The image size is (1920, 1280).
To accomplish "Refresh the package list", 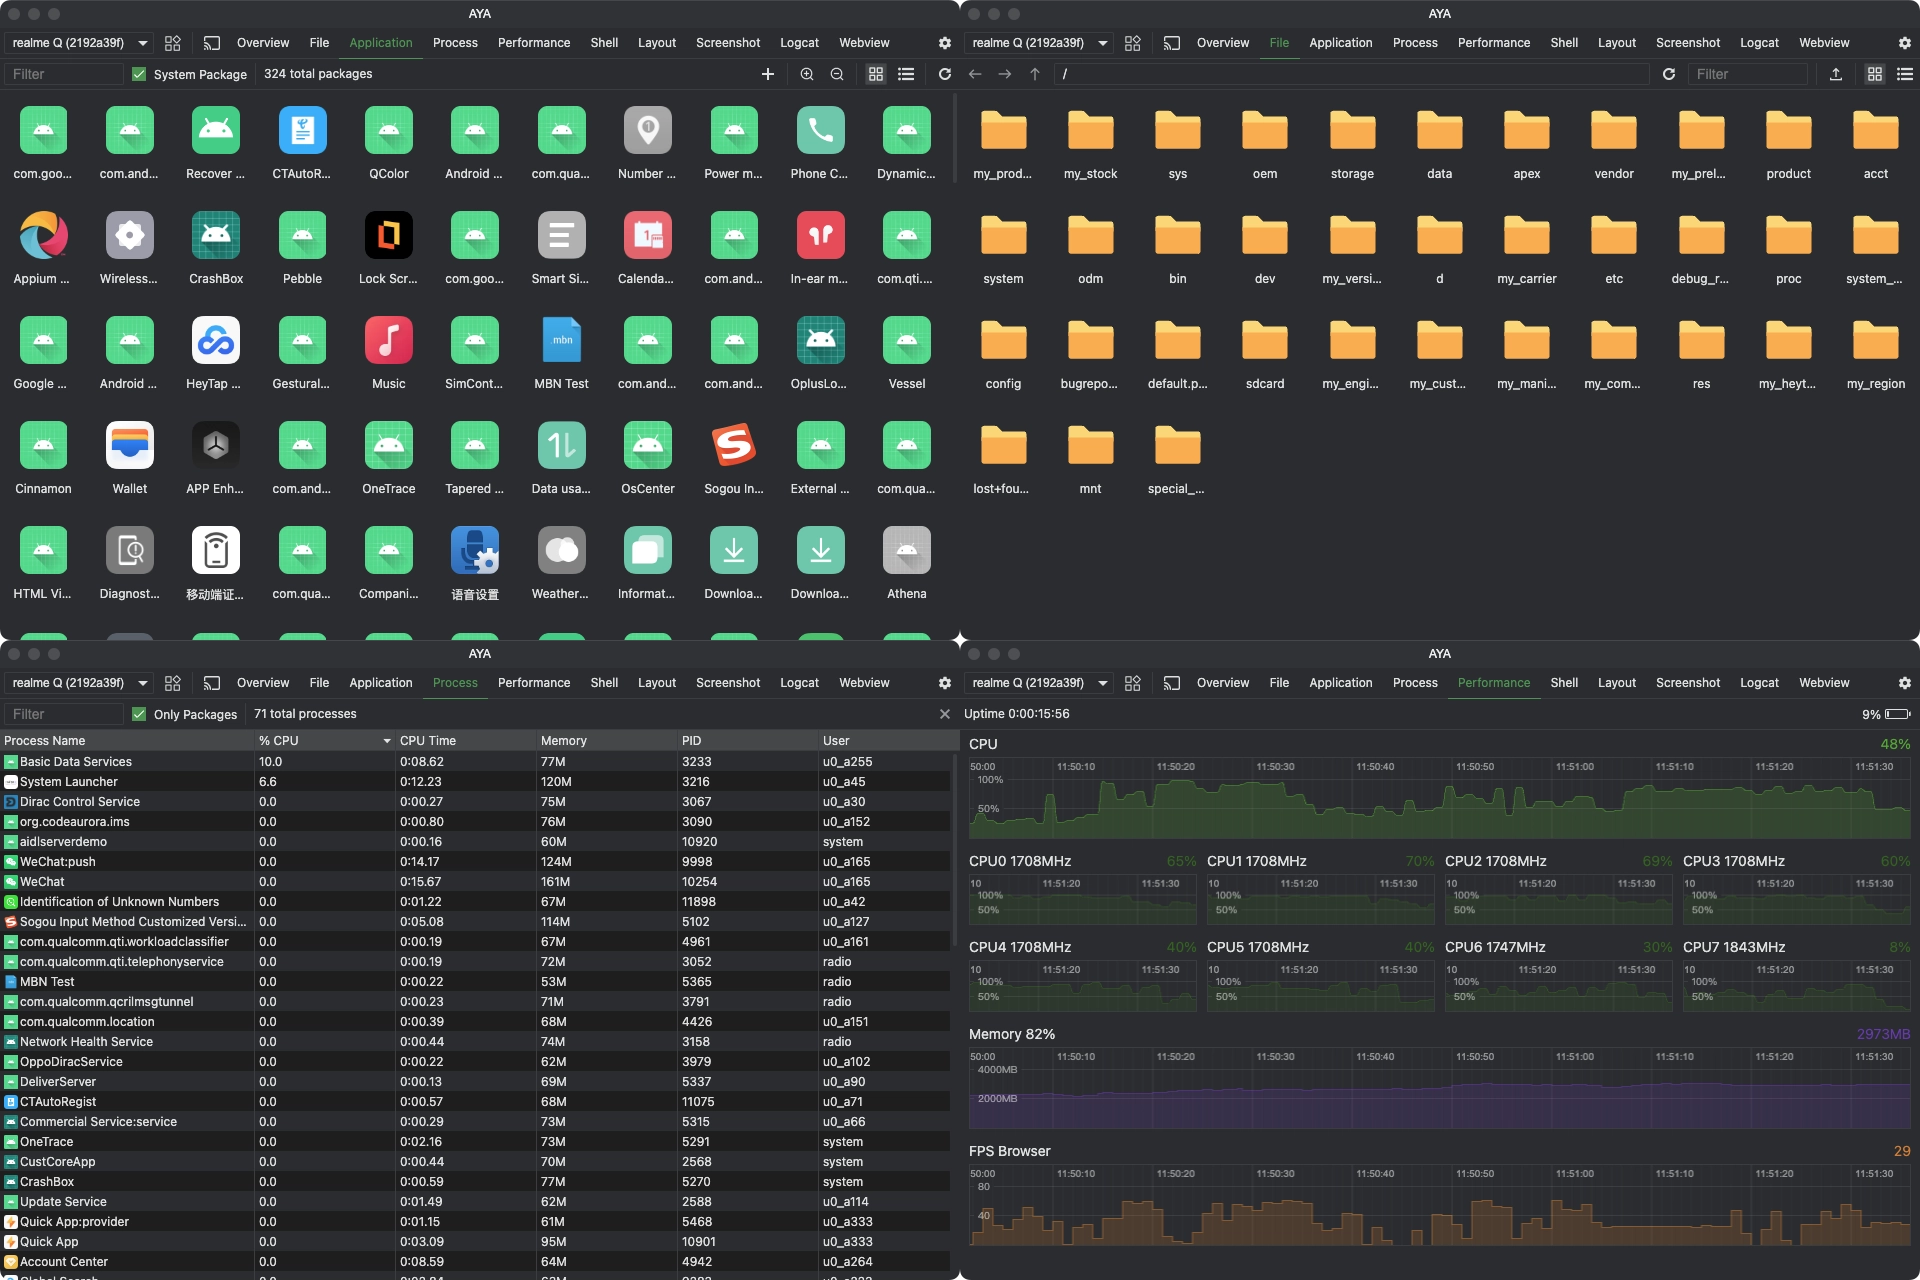I will point(944,74).
